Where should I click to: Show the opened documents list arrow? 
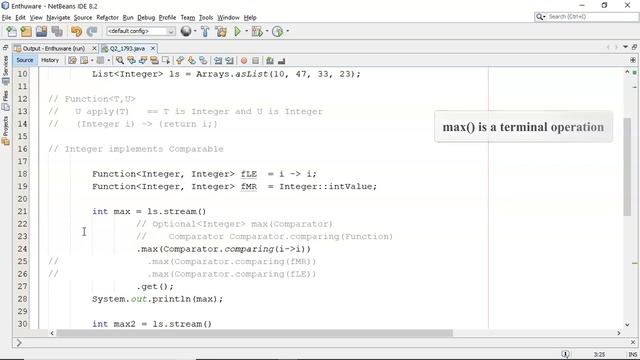pyautogui.click(x=625, y=47)
